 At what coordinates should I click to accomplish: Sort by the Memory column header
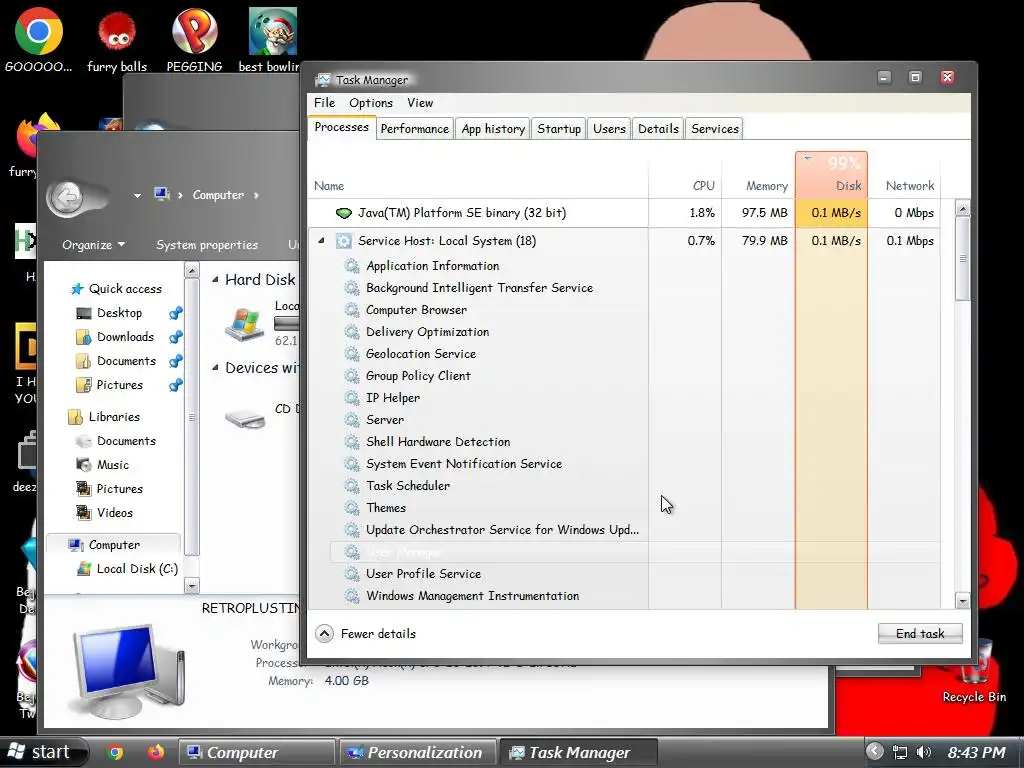coord(758,174)
